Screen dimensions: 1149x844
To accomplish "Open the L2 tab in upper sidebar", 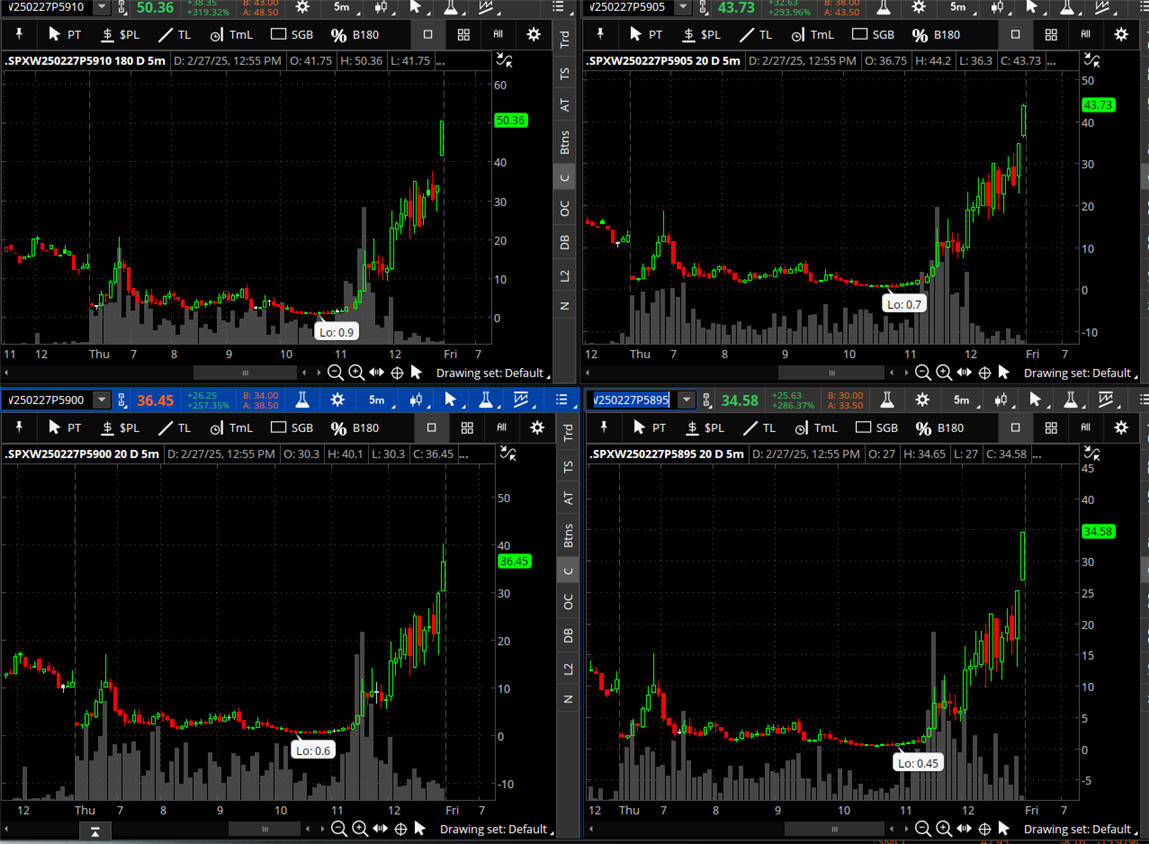I will coord(565,275).
